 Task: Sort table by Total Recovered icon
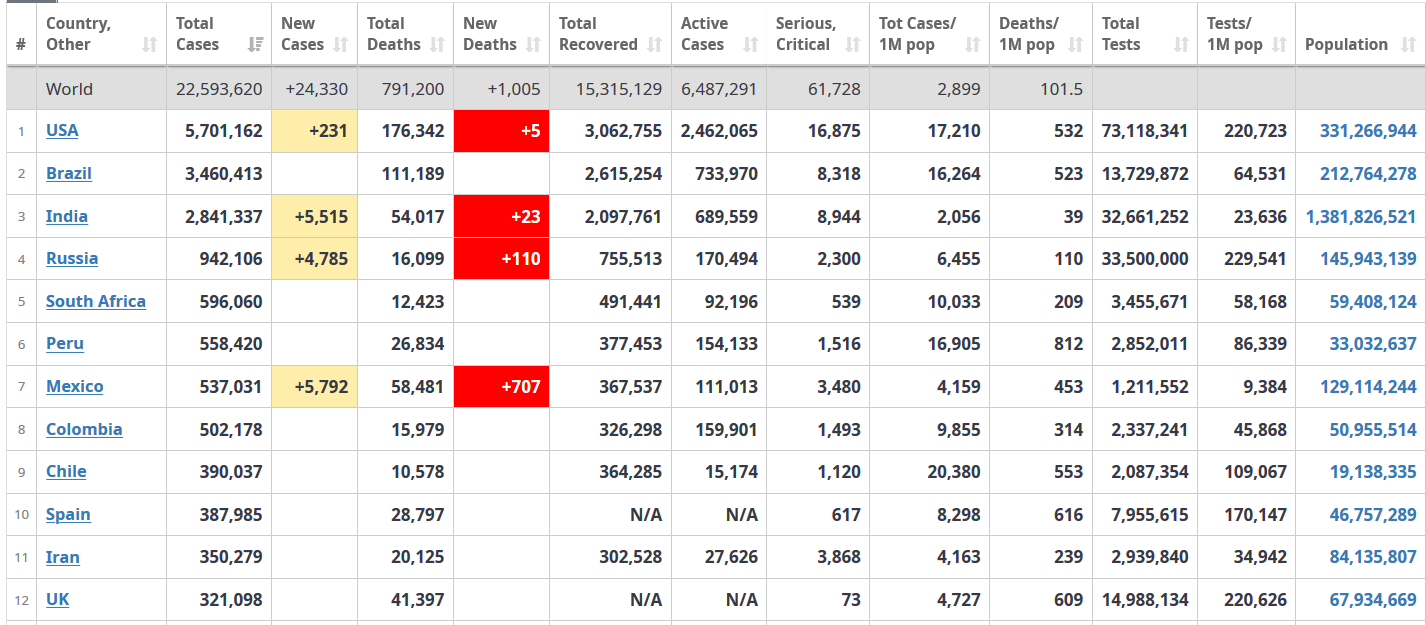tap(654, 45)
